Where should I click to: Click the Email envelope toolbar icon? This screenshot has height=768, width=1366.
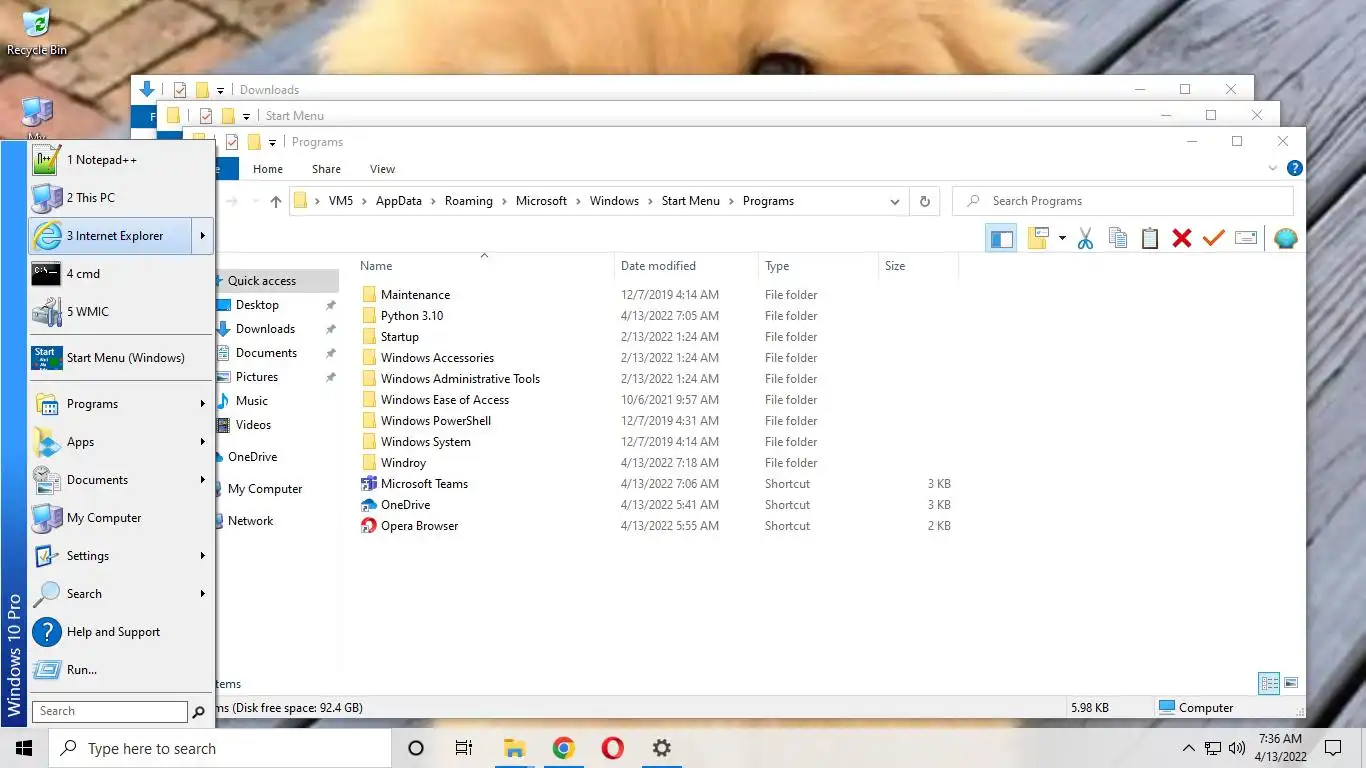pyautogui.click(x=1246, y=238)
